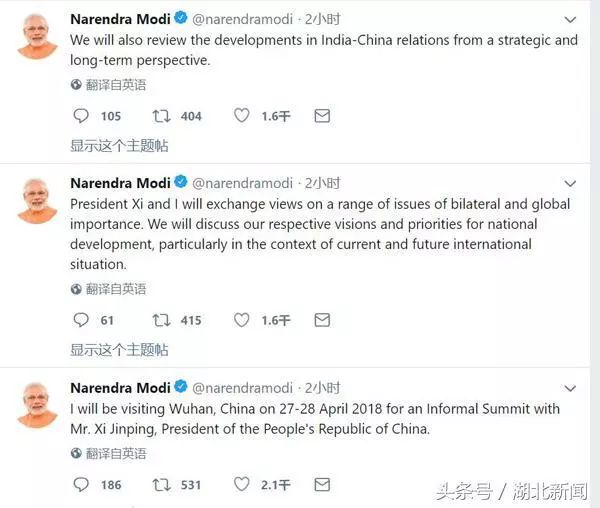Reply to the India-China relations tweet
Viewport: 600px width, 508px height.
[x=82, y=116]
